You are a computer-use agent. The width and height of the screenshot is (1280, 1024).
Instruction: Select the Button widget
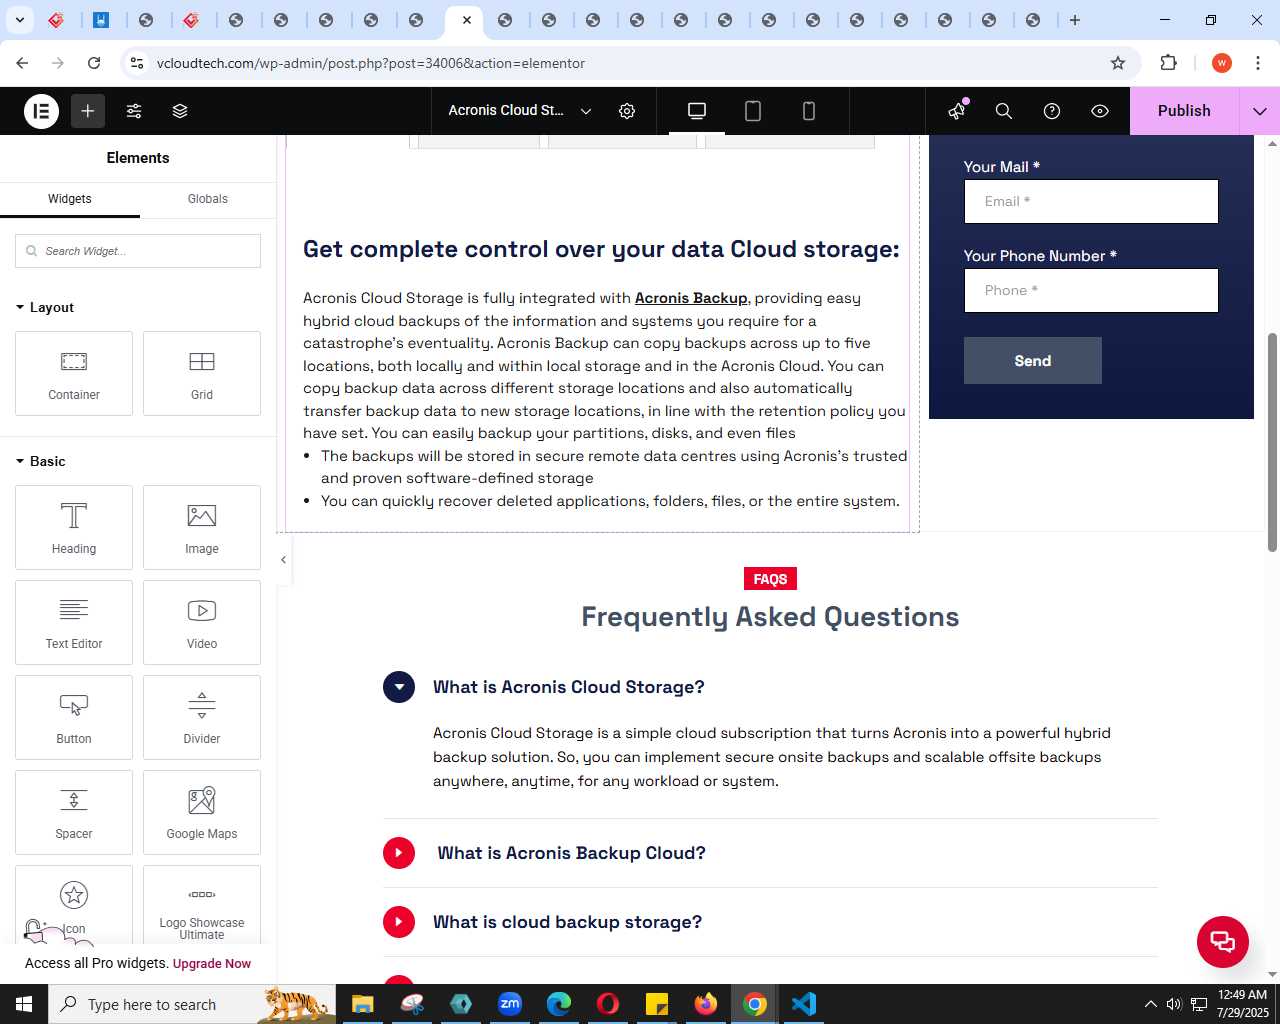click(x=74, y=718)
